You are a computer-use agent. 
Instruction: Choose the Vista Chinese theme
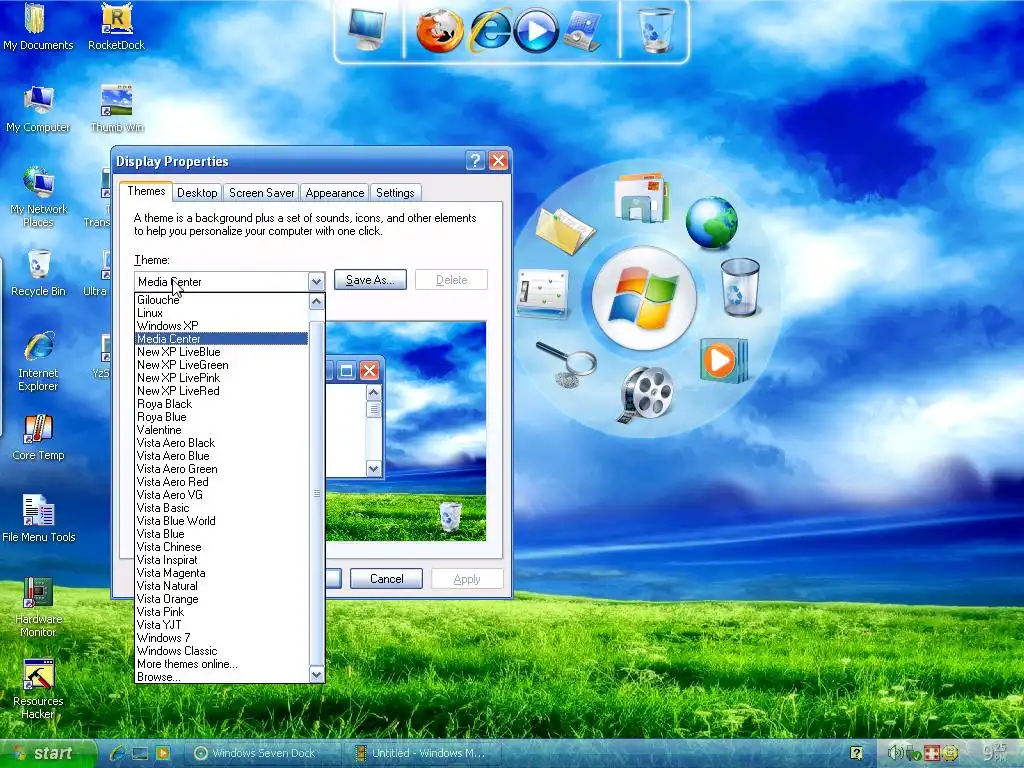pos(221,547)
